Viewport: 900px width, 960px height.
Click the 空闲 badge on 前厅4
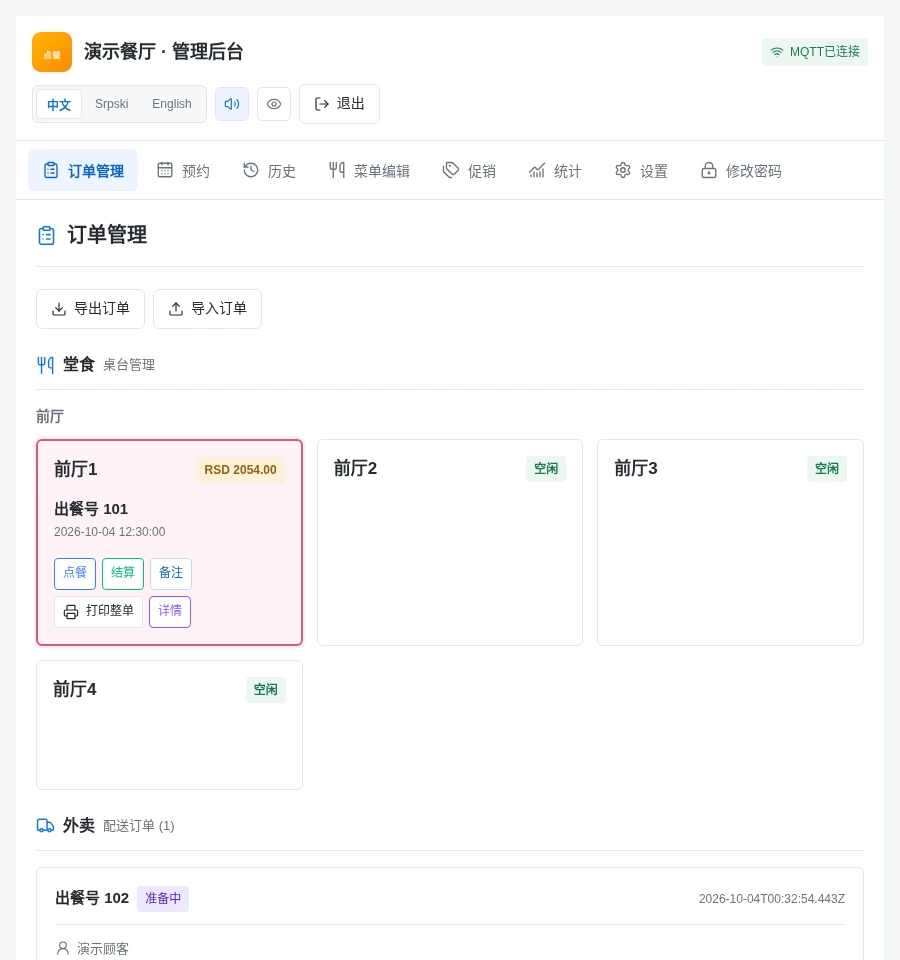266,690
